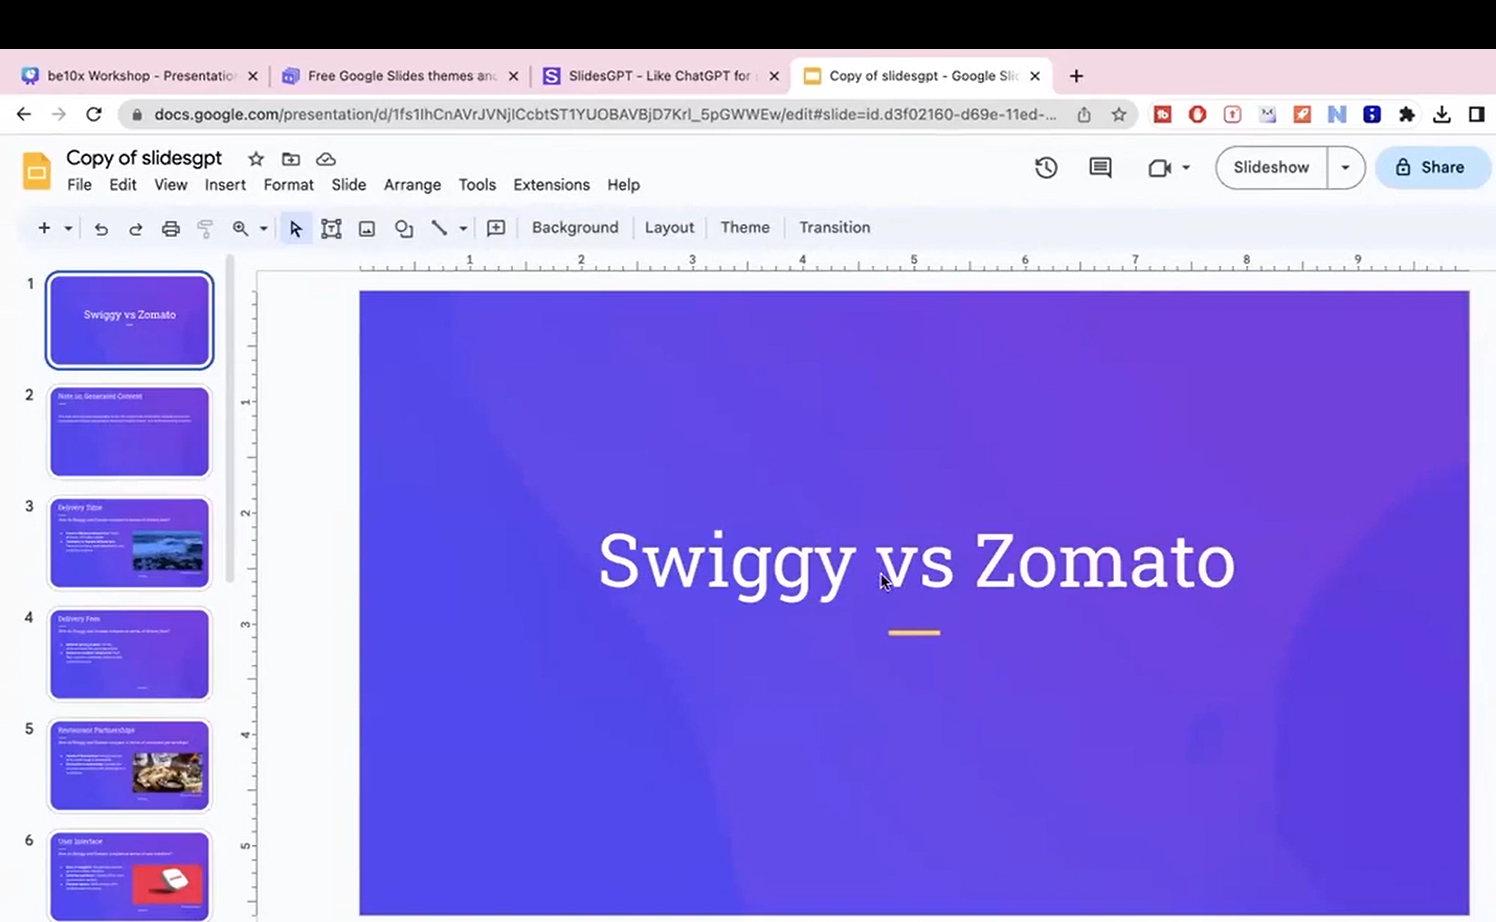The image size is (1496, 922).
Task: Select slide 3 Delivery Time thumbnail
Action: (130, 543)
